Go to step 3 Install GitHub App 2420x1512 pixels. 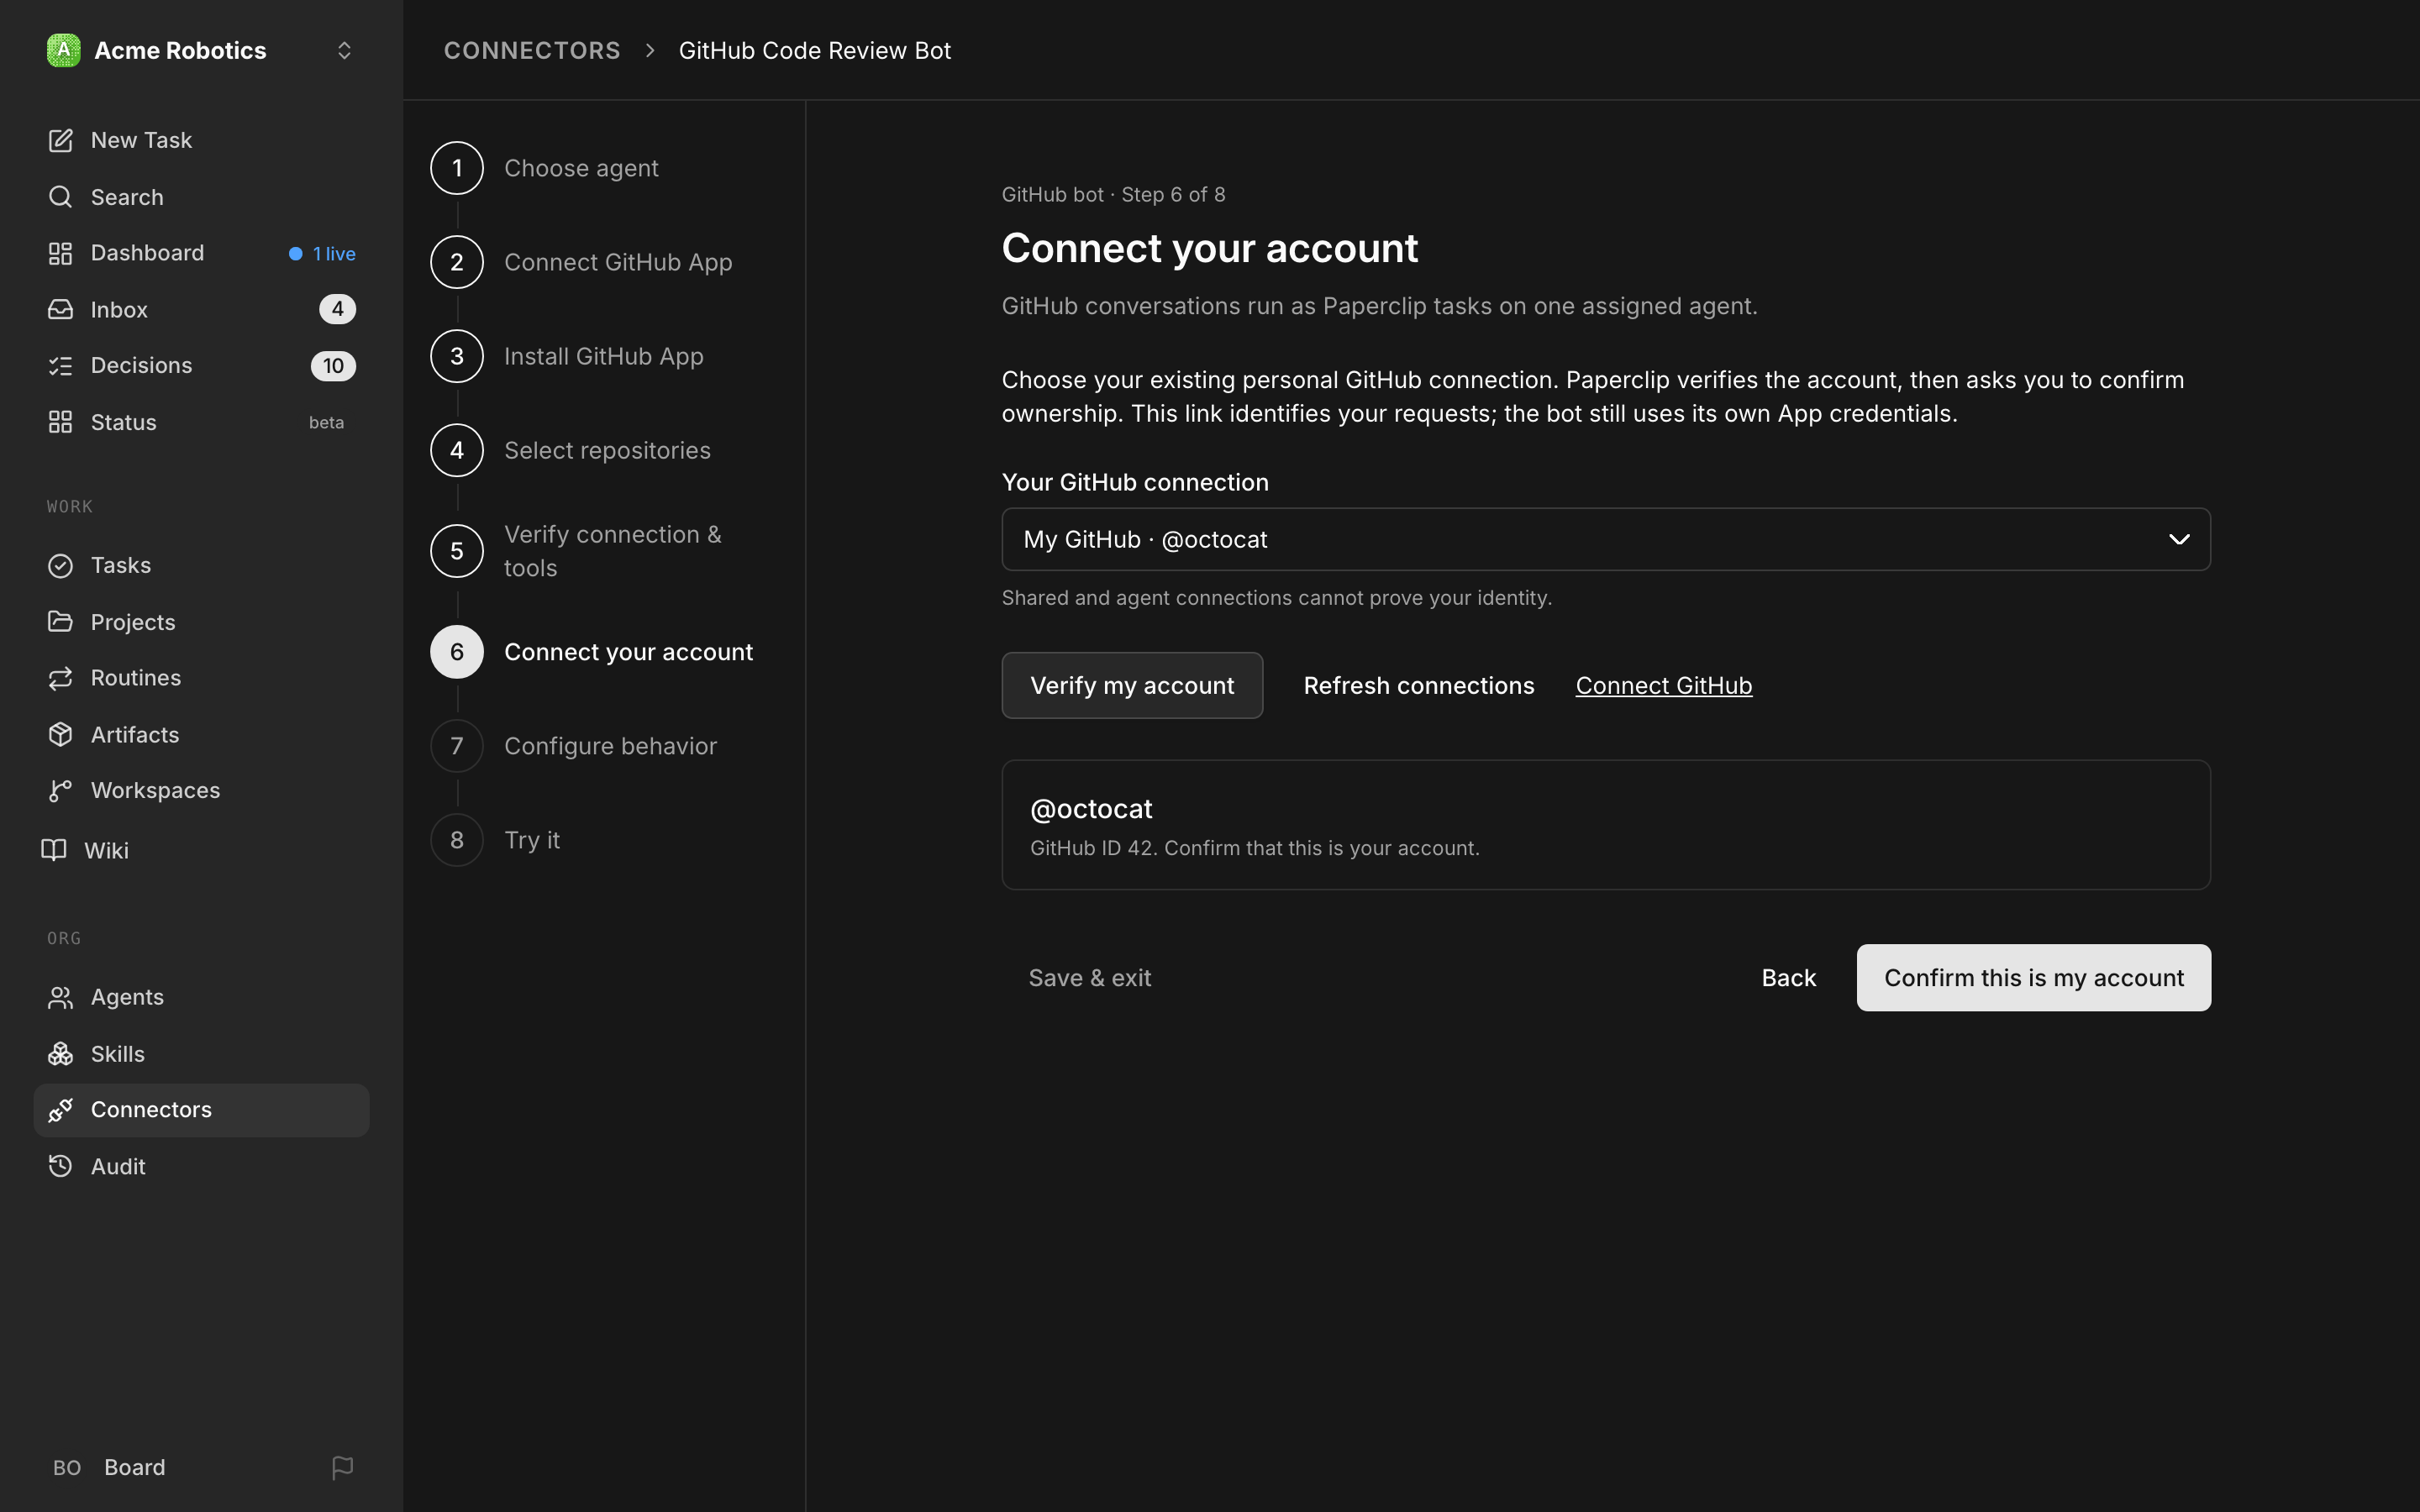pyautogui.click(x=567, y=356)
